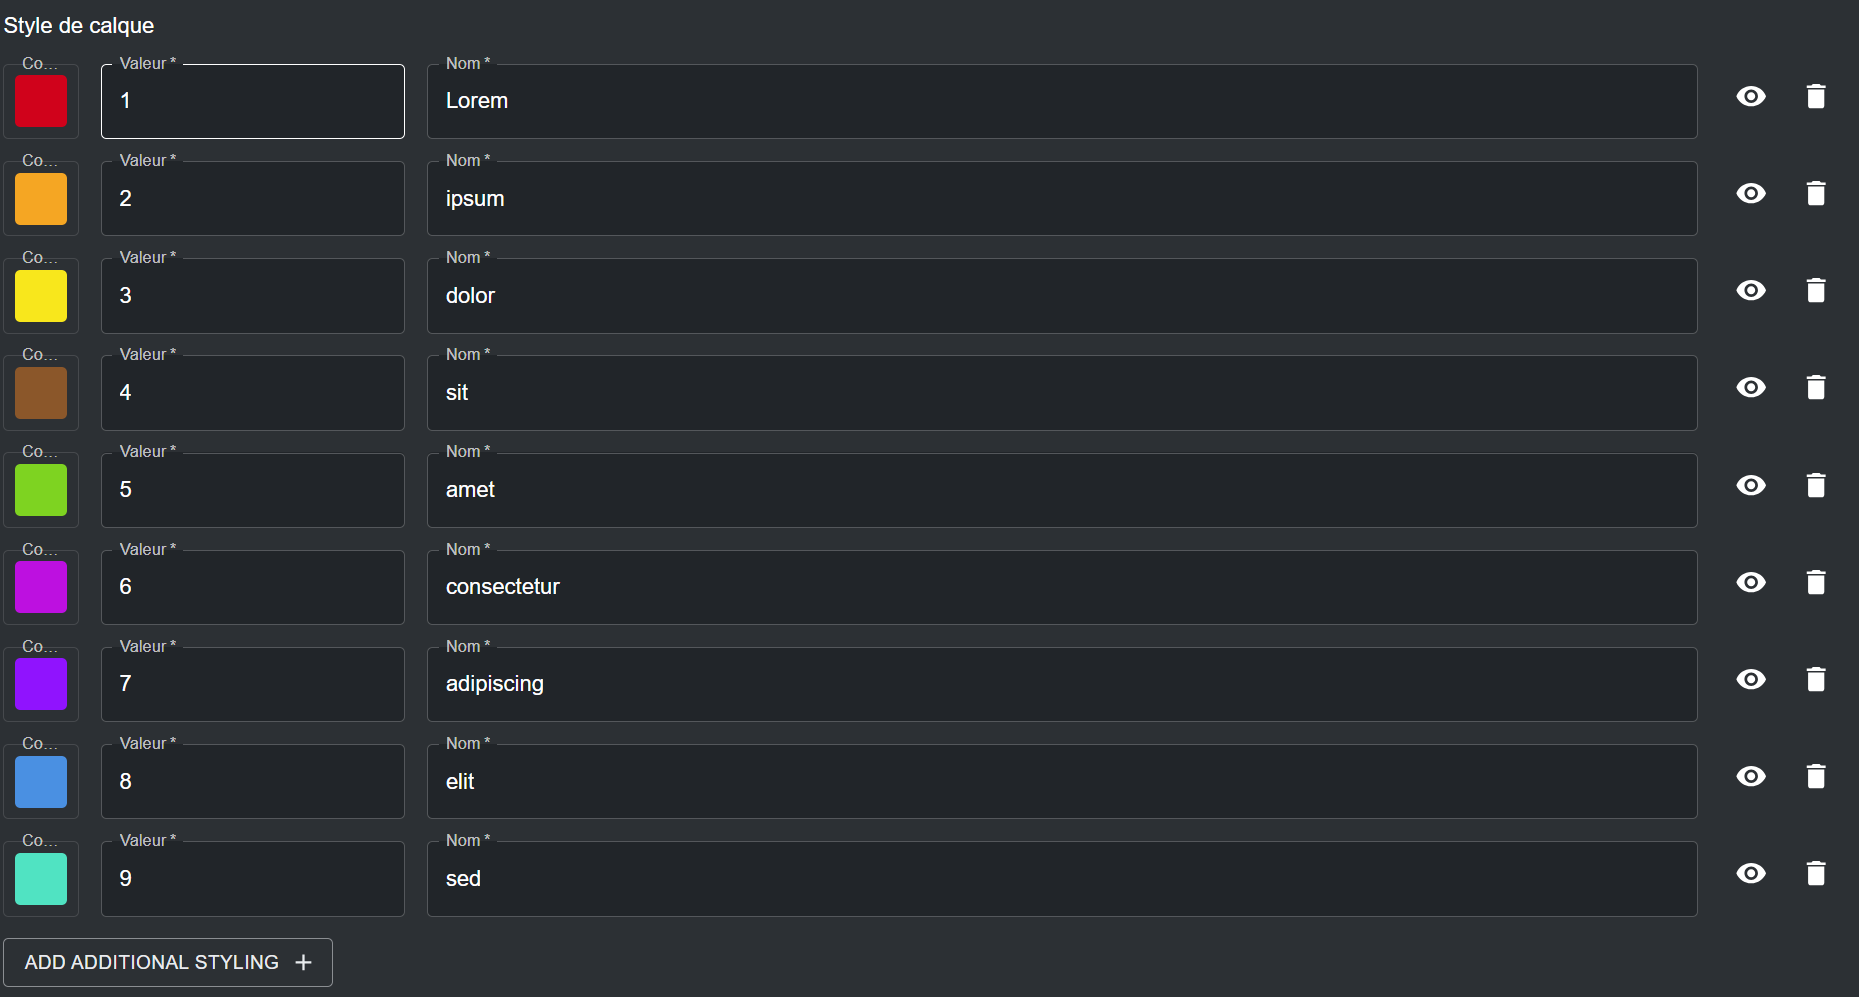Delete the ipsum style row
The width and height of the screenshot is (1859, 997).
pyautogui.click(x=1816, y=194)
